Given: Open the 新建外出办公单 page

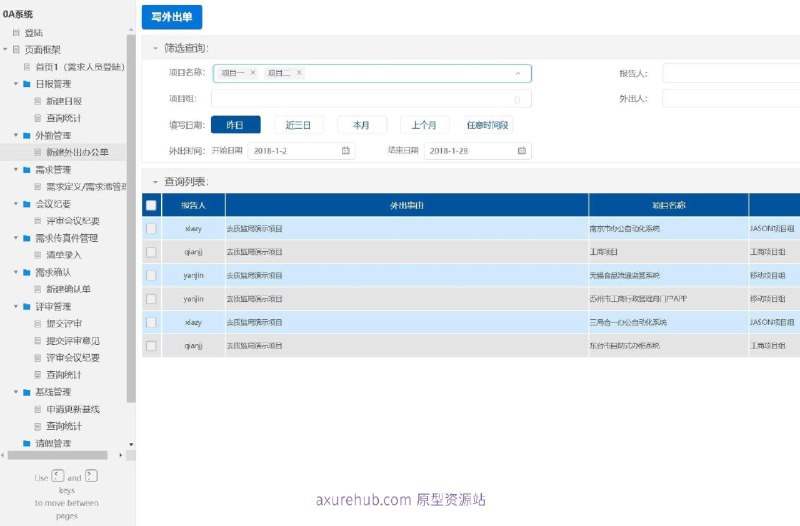Looking at the screenshot, I should tap(78, 152).
